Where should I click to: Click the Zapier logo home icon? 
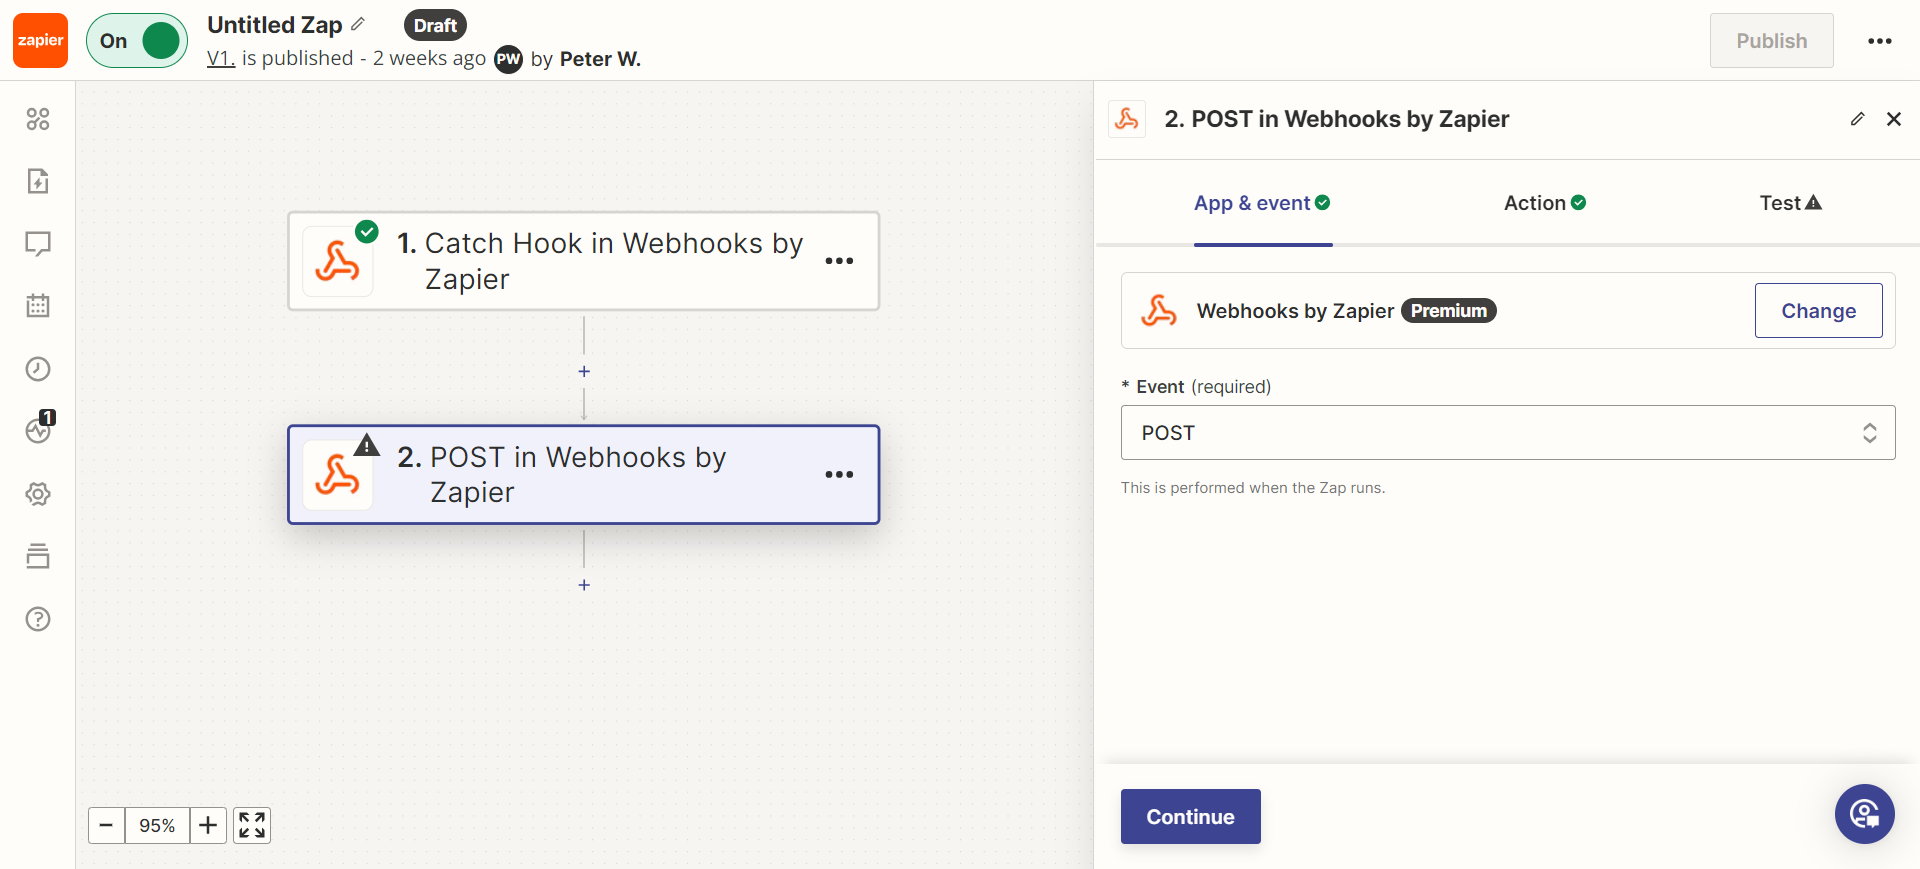[40, 40]
